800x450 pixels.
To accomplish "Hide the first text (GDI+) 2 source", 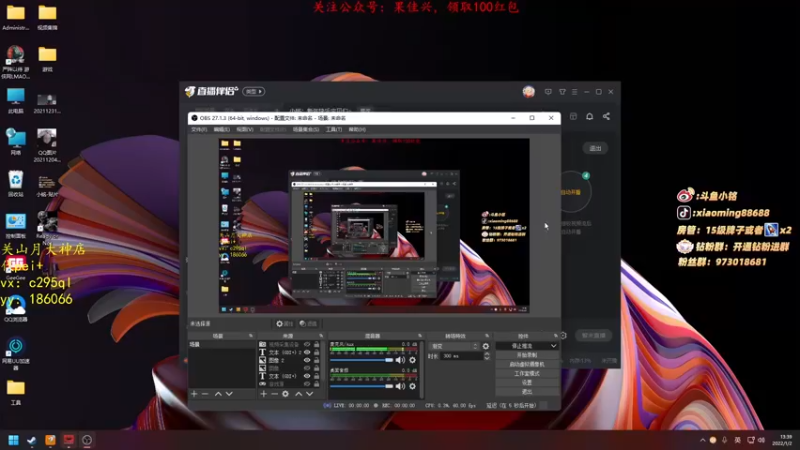I will pos(307,352).
